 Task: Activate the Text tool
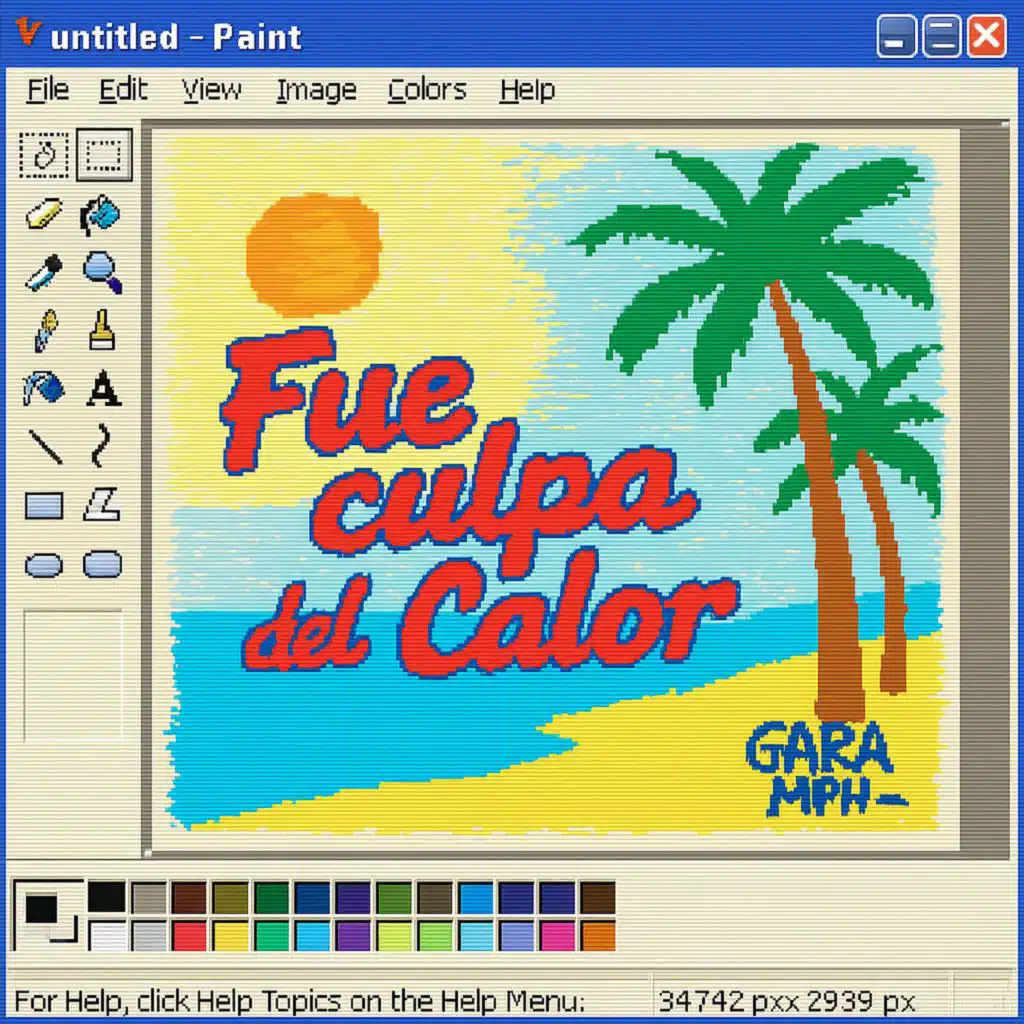point(103,389)
